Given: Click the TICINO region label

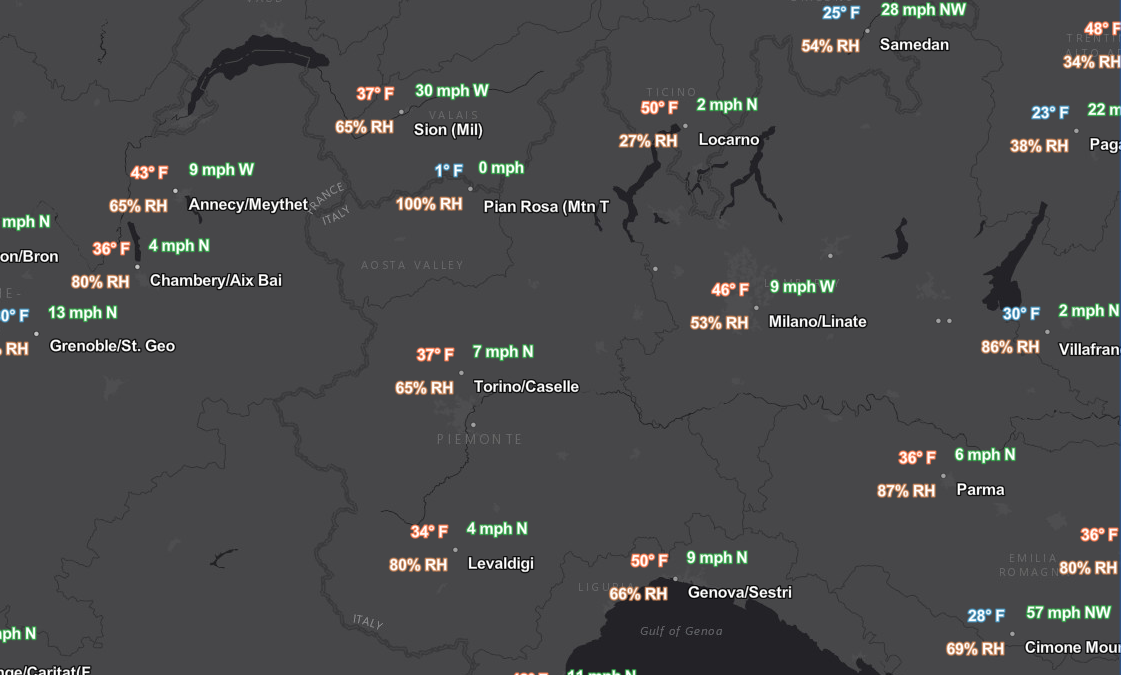Looking at the screenshot, I should [671, 92].
